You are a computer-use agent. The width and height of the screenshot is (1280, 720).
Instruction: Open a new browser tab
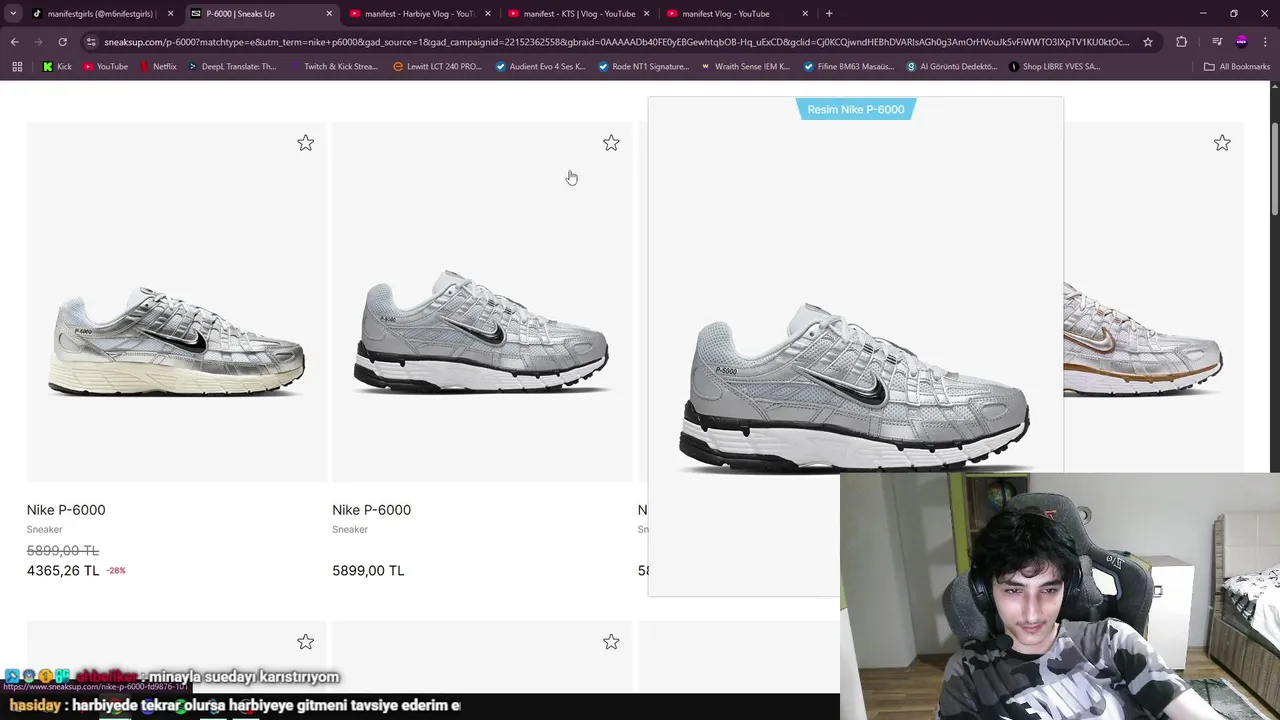point(829,14)
